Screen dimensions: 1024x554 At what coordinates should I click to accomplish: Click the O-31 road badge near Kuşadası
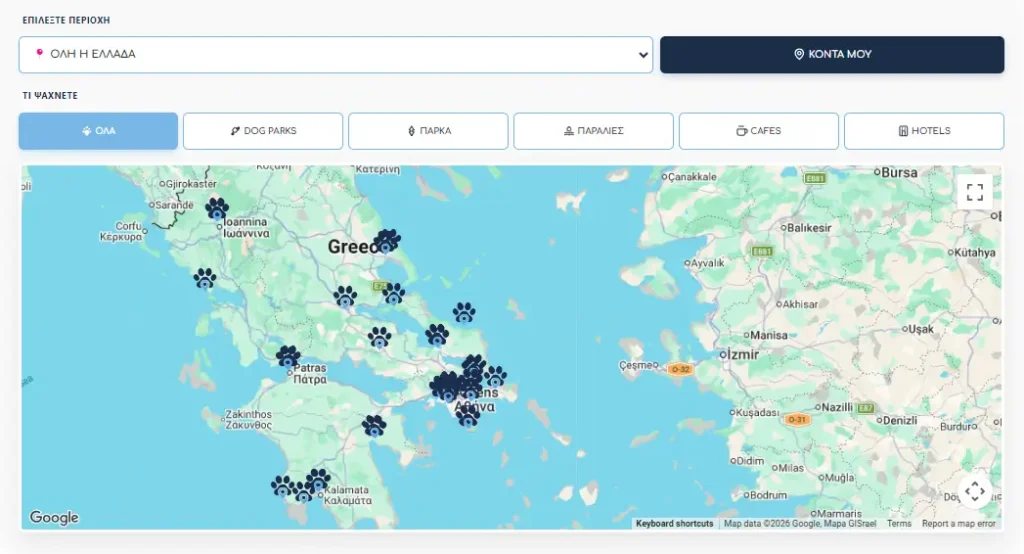797,419
